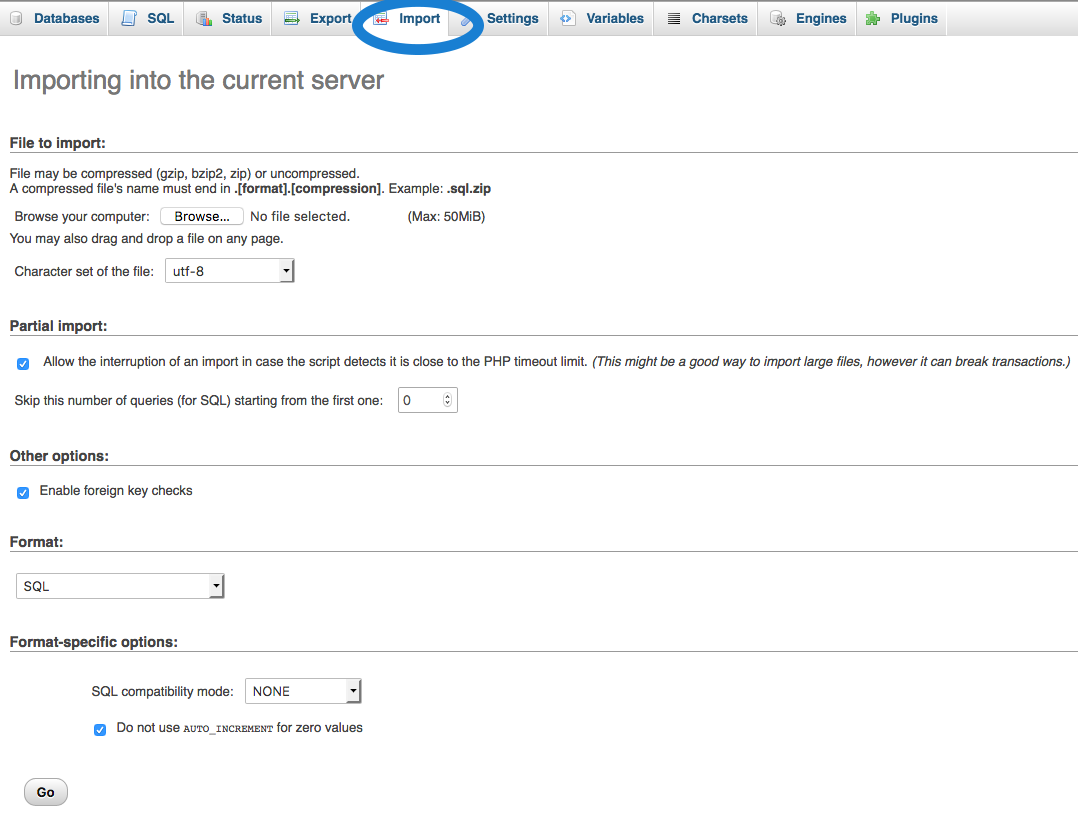
Task: Open the Export tab
Action: pos(318,19)
